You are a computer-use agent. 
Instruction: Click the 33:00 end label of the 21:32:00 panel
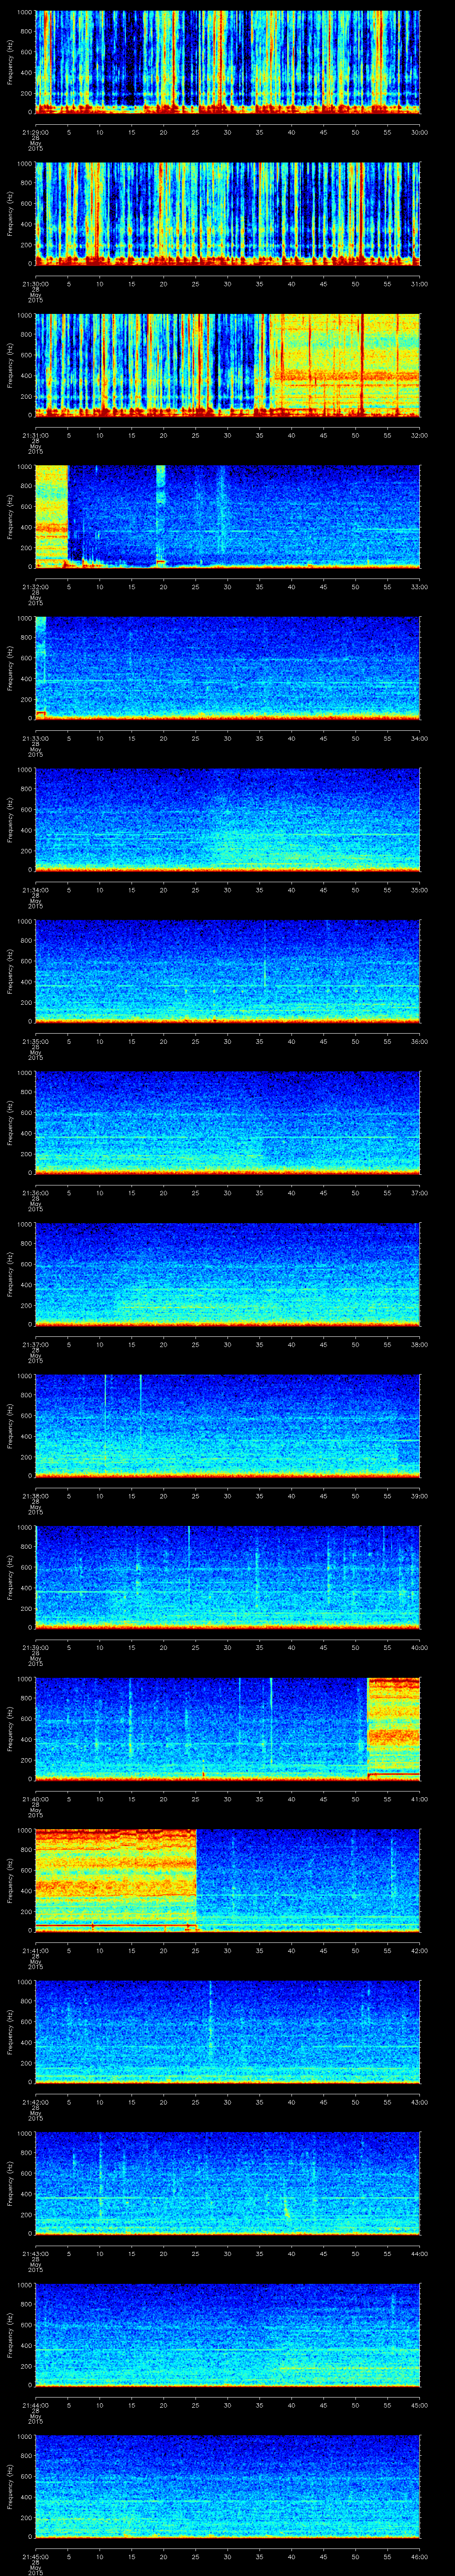419,586
